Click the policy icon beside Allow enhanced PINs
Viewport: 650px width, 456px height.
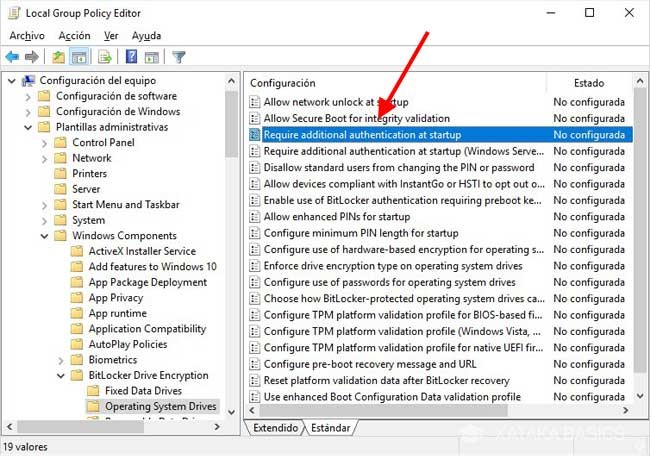click(255, 217)
